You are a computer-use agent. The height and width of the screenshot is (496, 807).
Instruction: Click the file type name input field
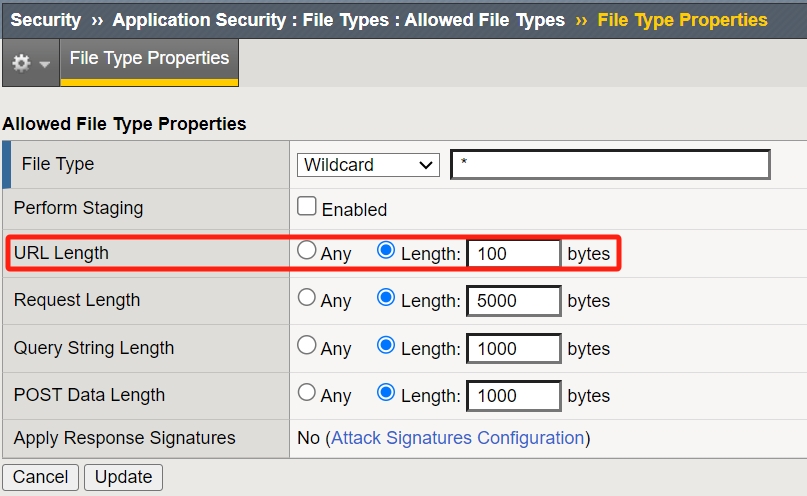(610, 165)
